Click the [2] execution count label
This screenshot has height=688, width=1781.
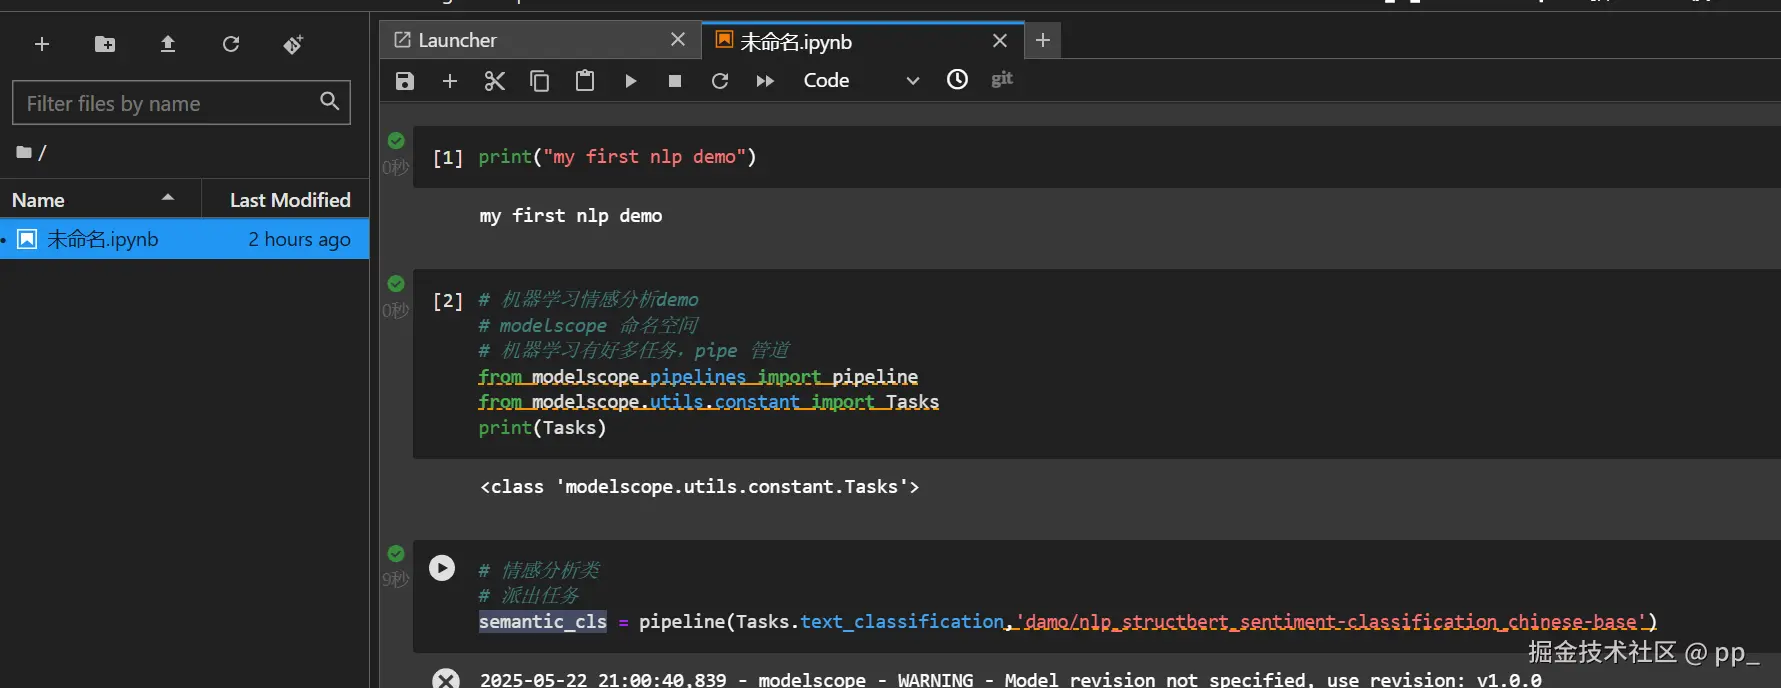click(x=447, y=301)
